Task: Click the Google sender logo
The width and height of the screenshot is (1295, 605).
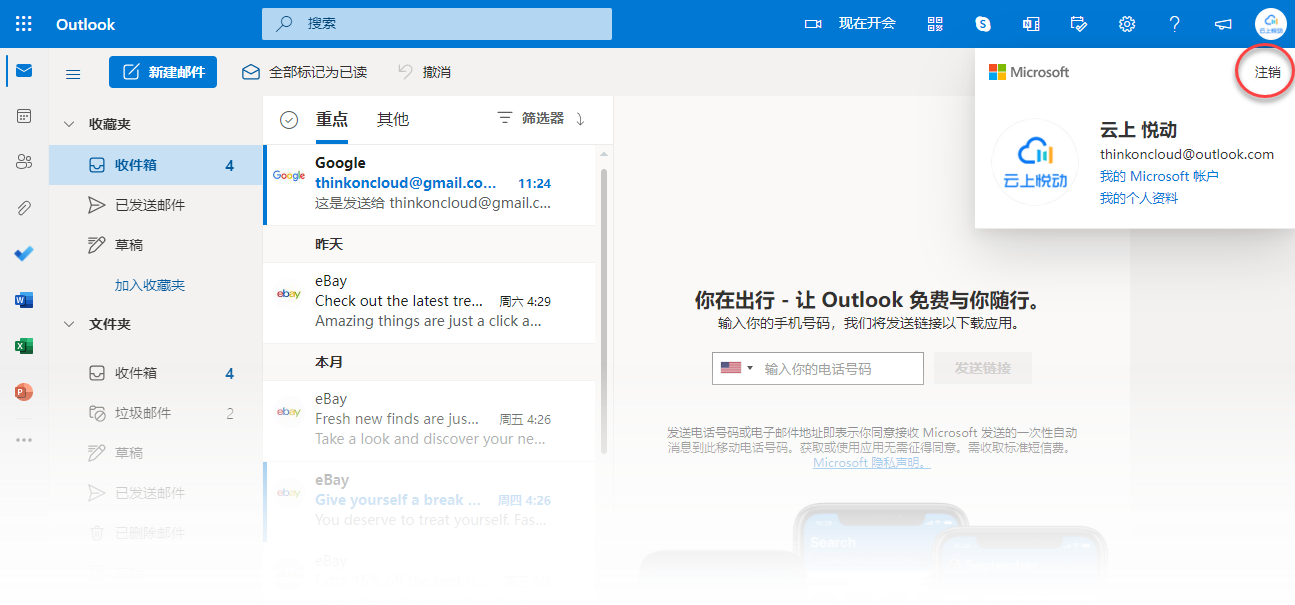Action: pos(289,176)
